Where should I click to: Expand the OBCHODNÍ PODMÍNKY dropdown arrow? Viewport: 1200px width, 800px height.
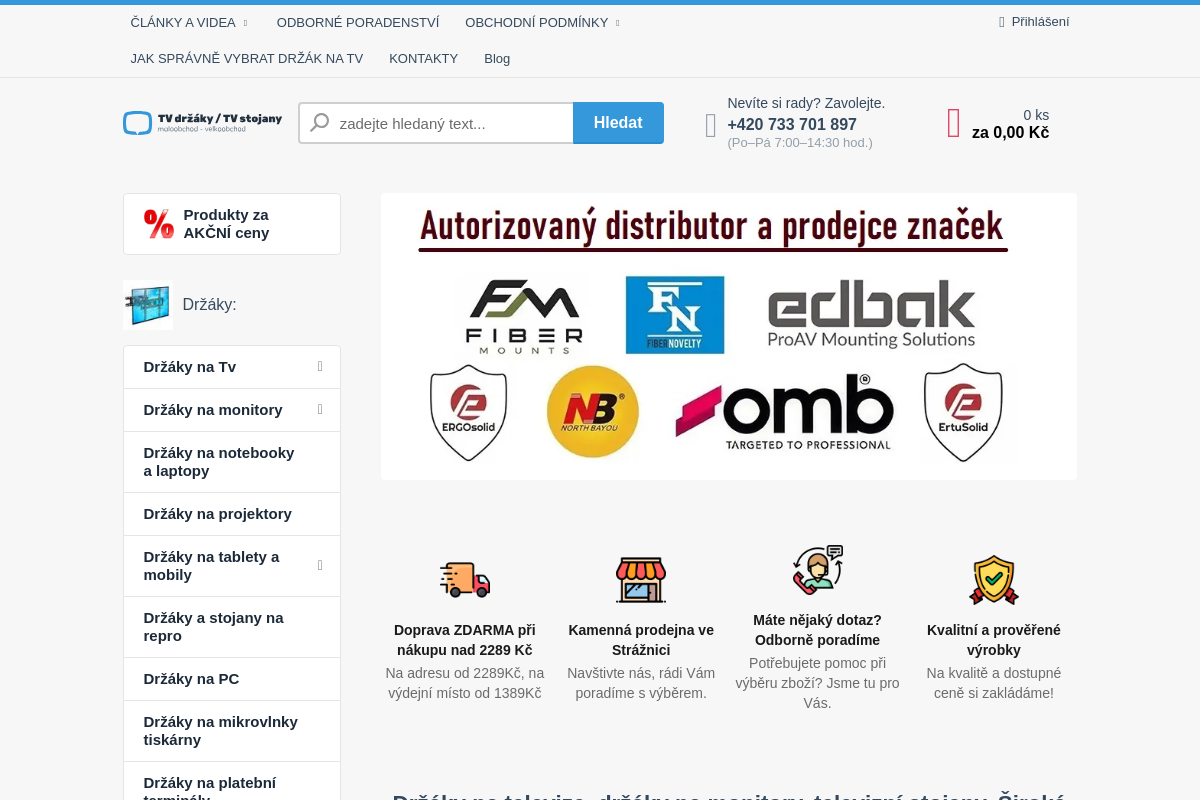pyautogui.click(x=617, y=23)
